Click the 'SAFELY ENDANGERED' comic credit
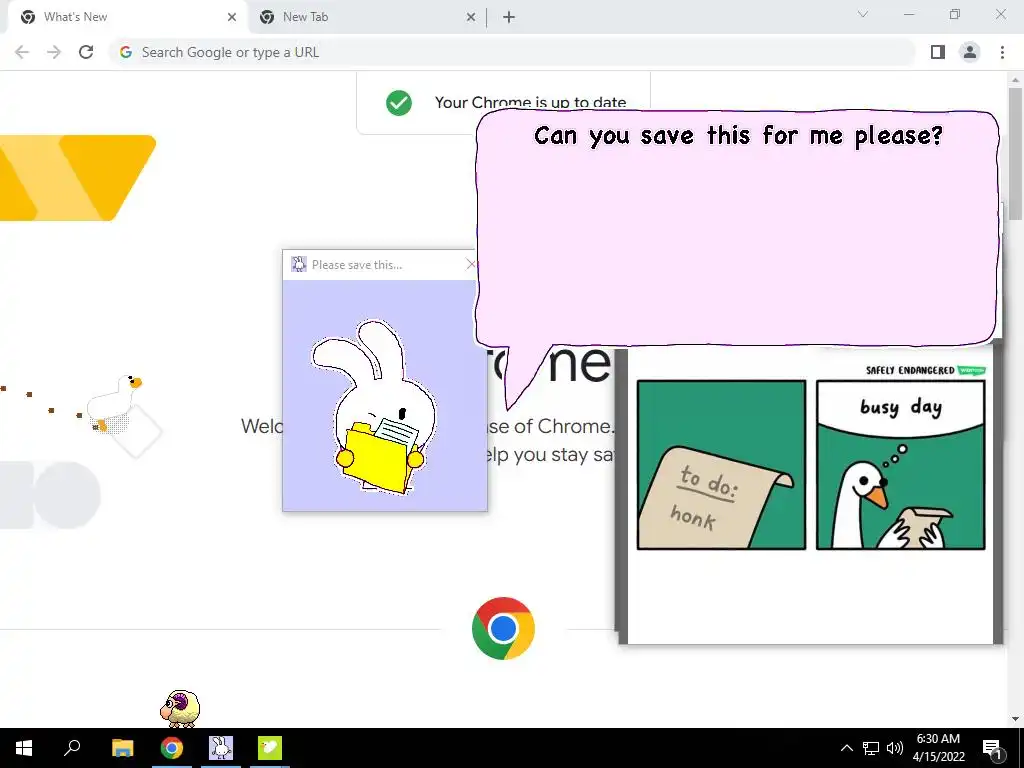 [910, 370]
